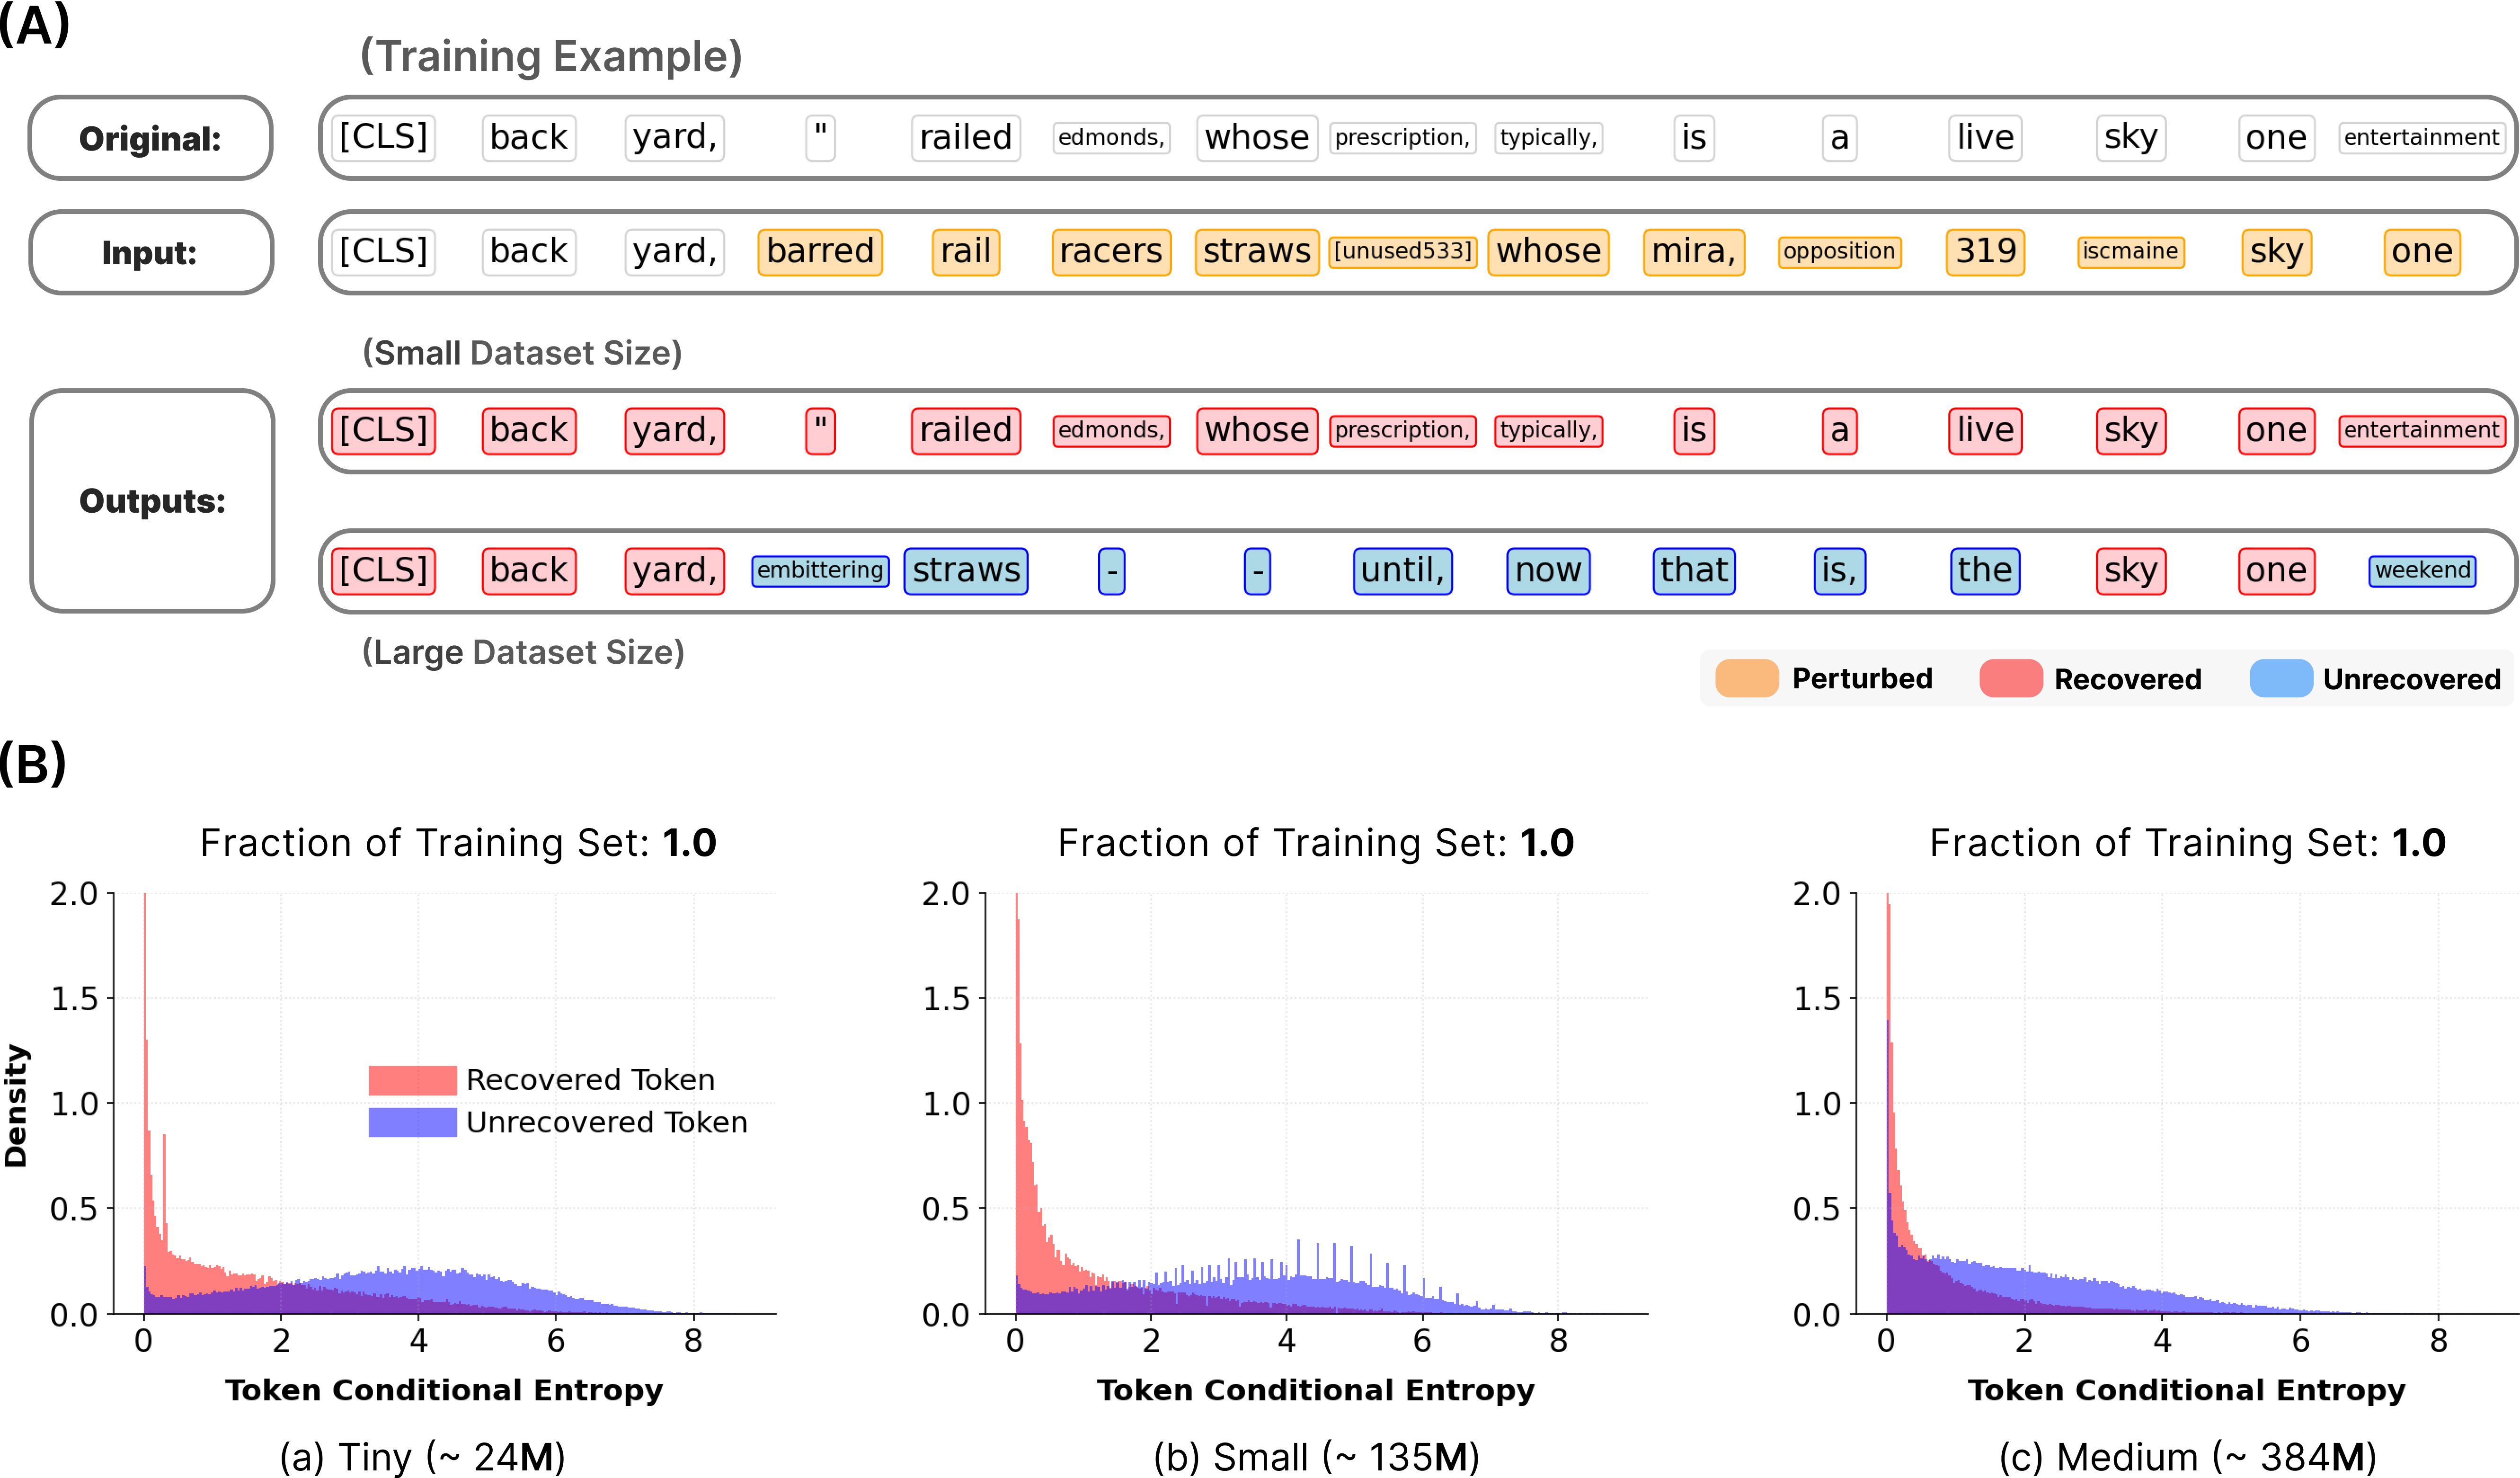Click the '[CLS]' token in the Input row
2520x1478 pixels.
pyautogui.click(x=384, y=251)
